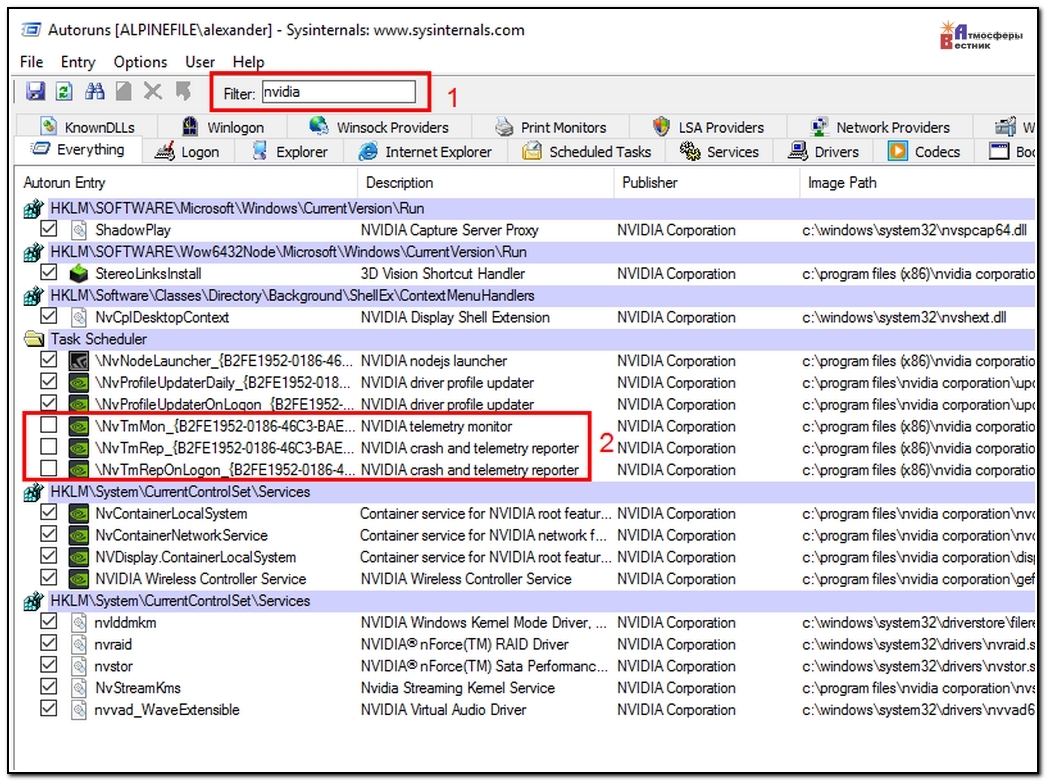
Task: Click the grayed Properties toolbar icon
Action: [x=123, y=91]
